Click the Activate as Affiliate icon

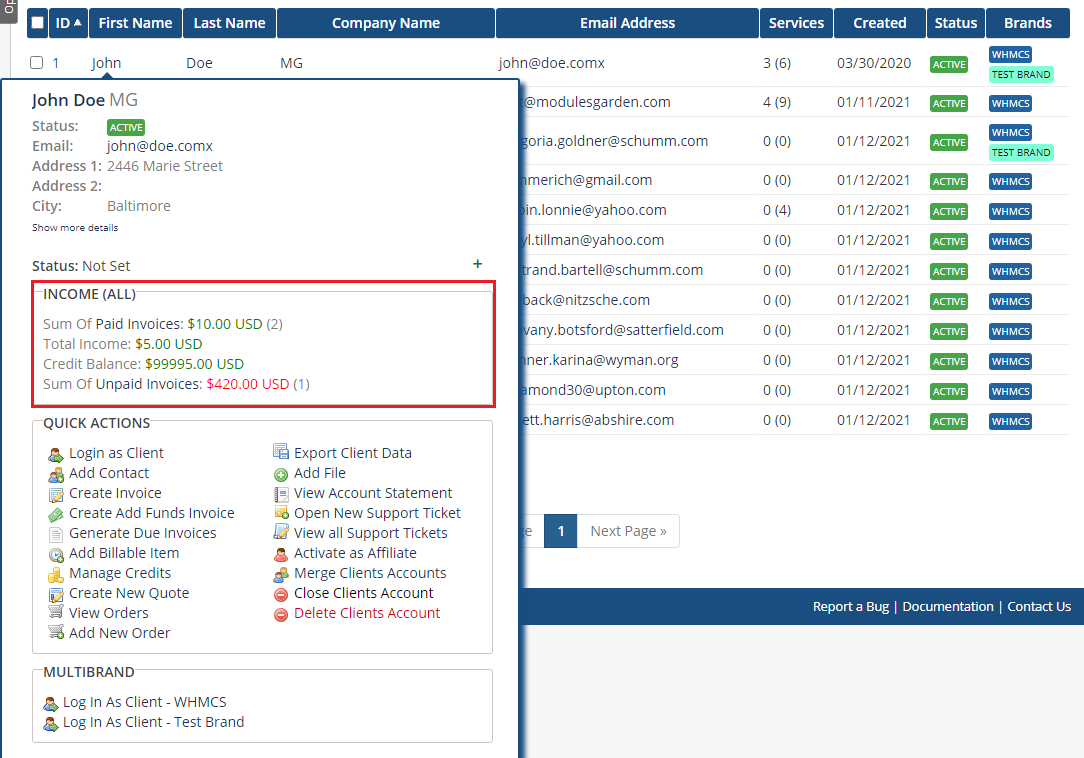(281, 555)
